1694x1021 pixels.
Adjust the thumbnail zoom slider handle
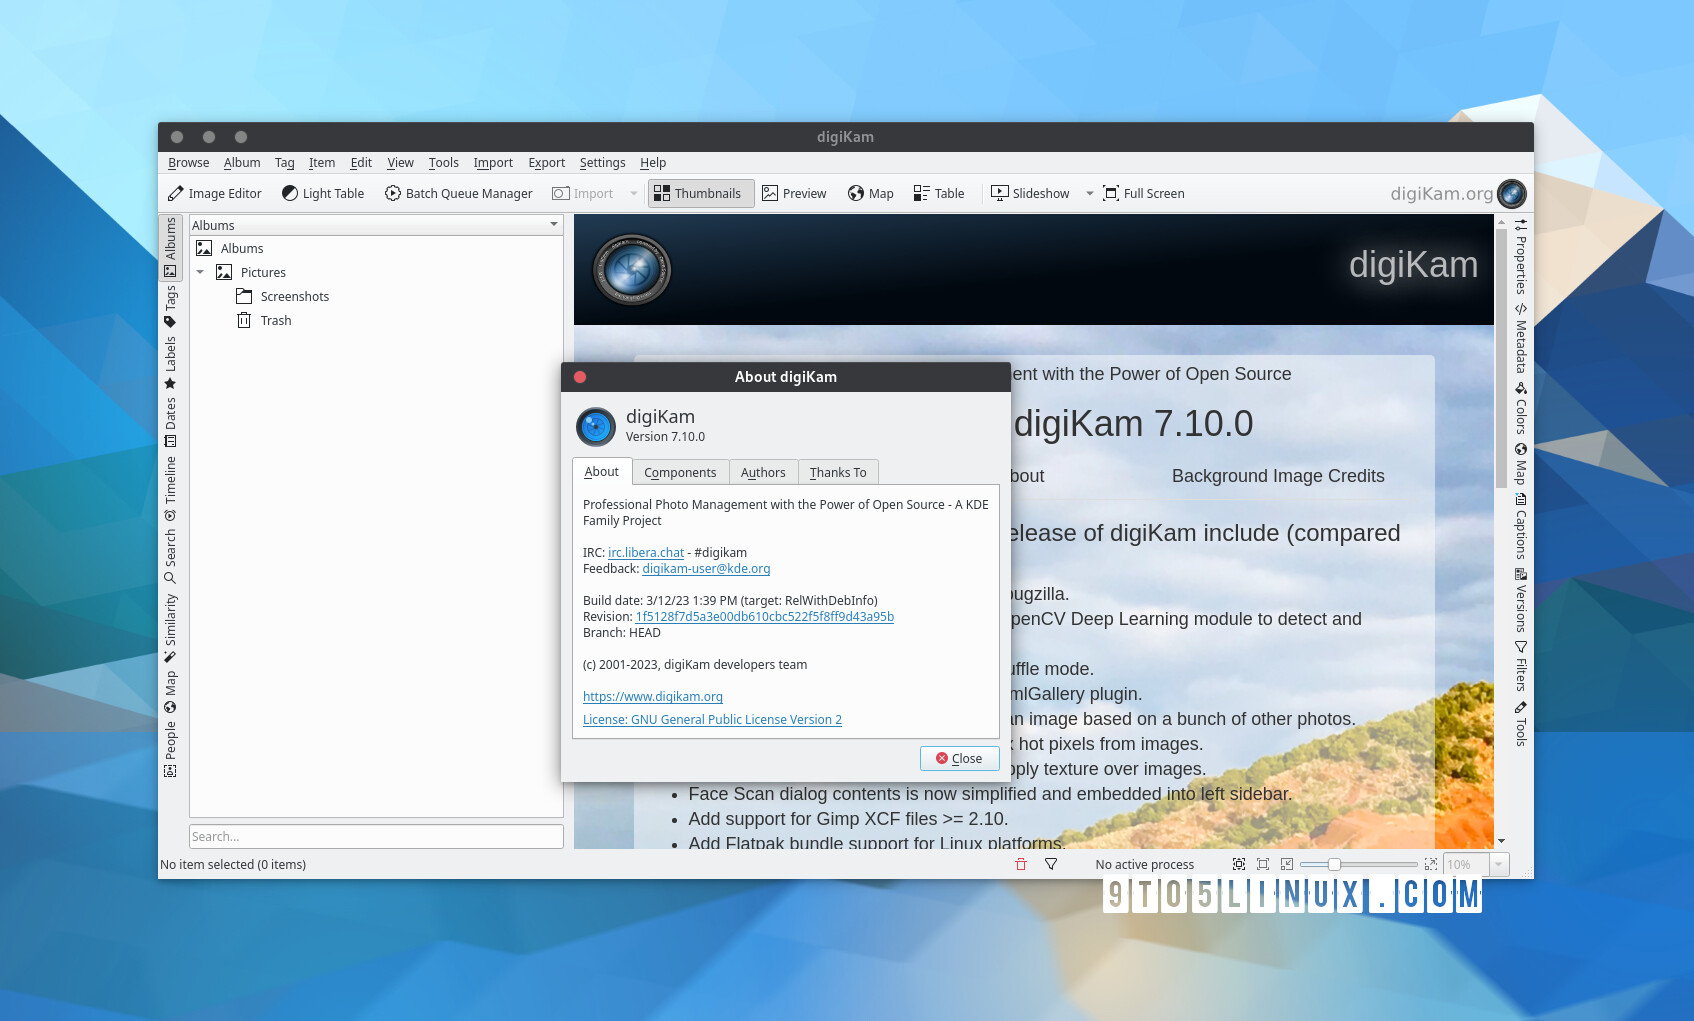[1334, 864]
